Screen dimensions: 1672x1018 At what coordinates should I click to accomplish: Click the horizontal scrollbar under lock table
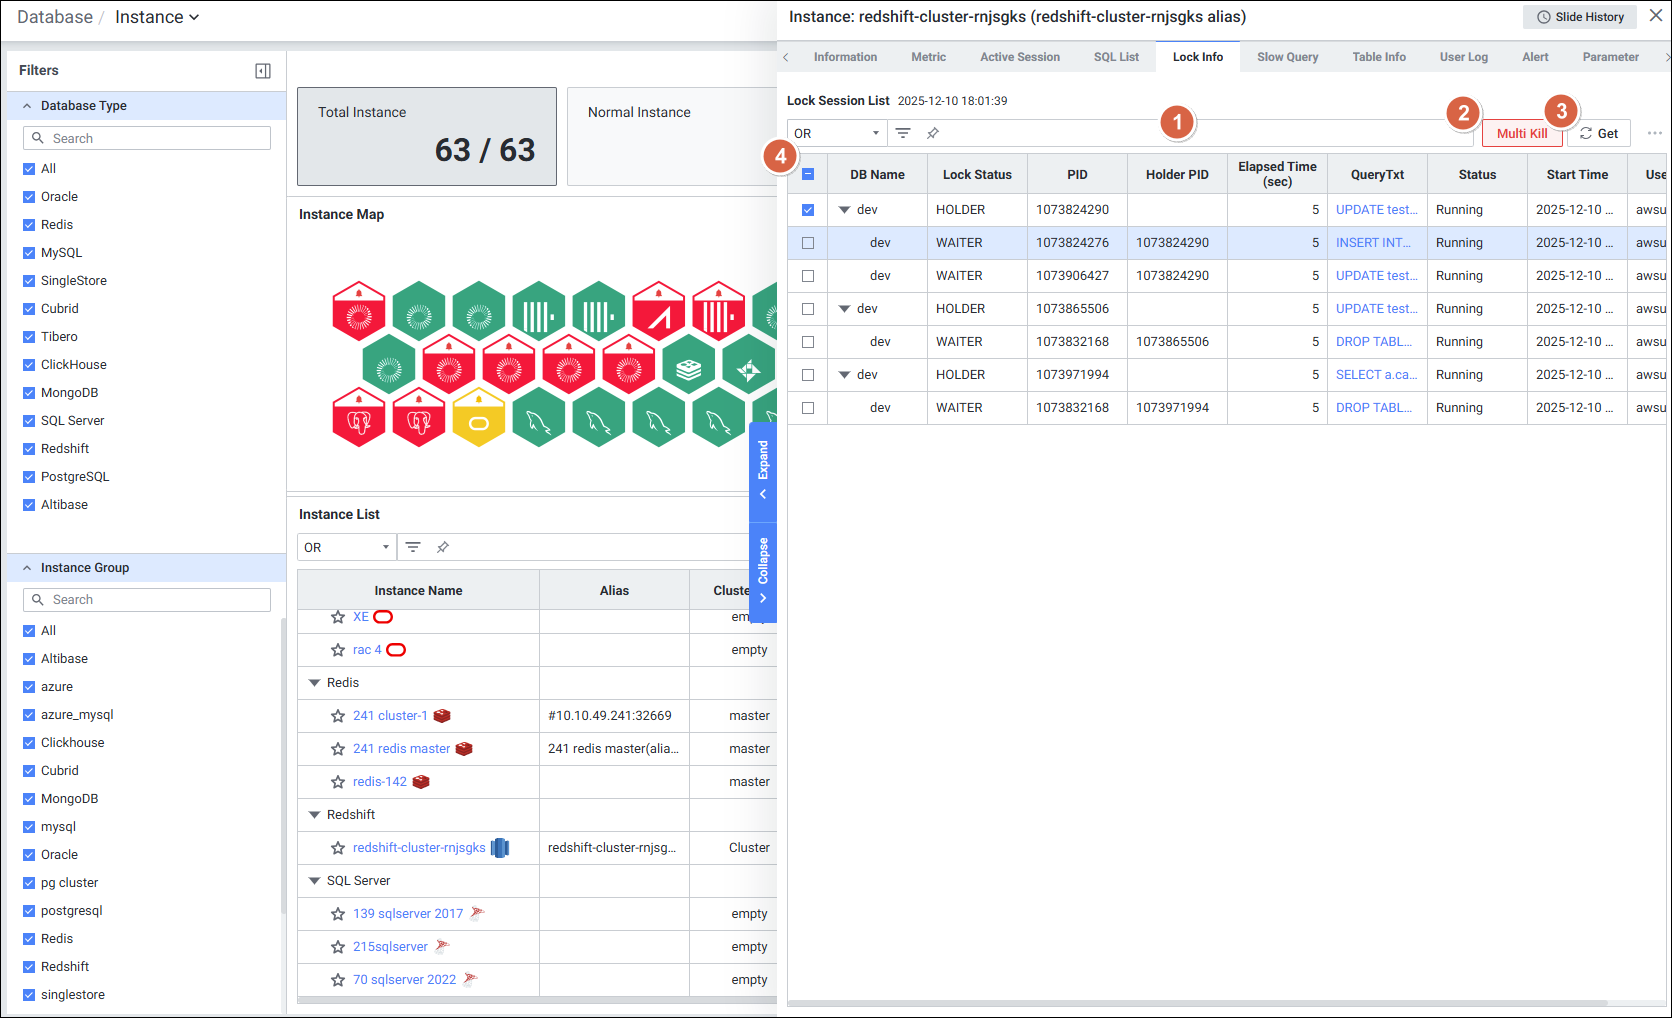coord(1200,1003)
